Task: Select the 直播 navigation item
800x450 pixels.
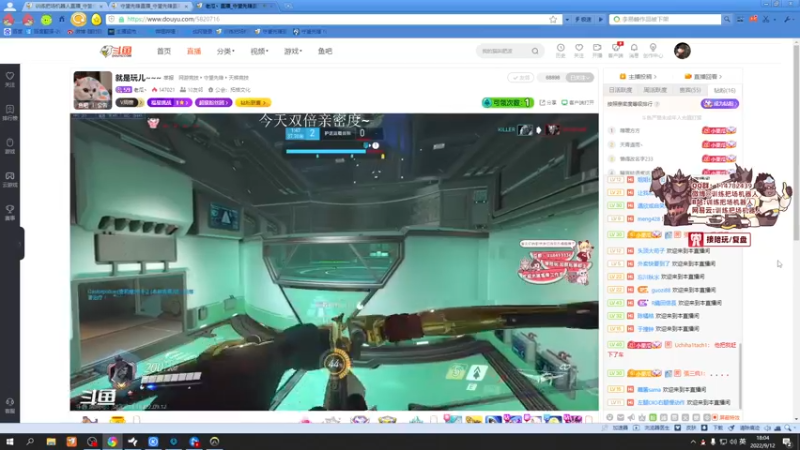Action: [194, 51]
